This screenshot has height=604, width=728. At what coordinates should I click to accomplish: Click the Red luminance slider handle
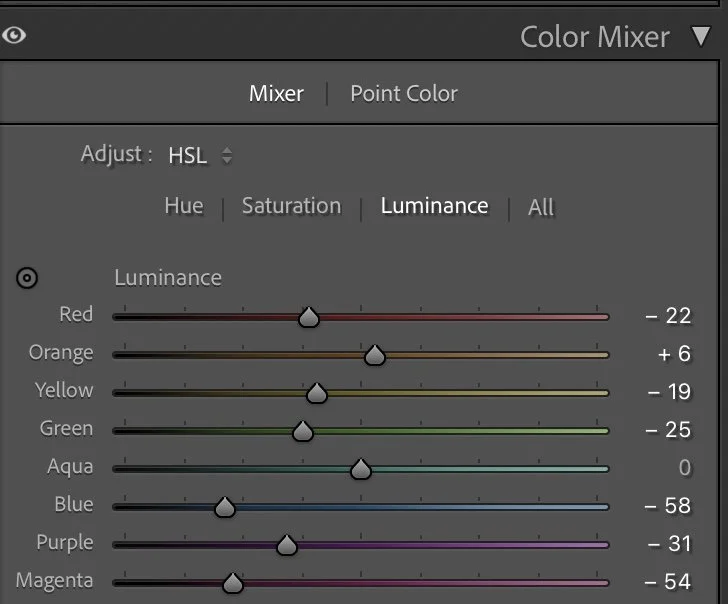pos(309,317)
